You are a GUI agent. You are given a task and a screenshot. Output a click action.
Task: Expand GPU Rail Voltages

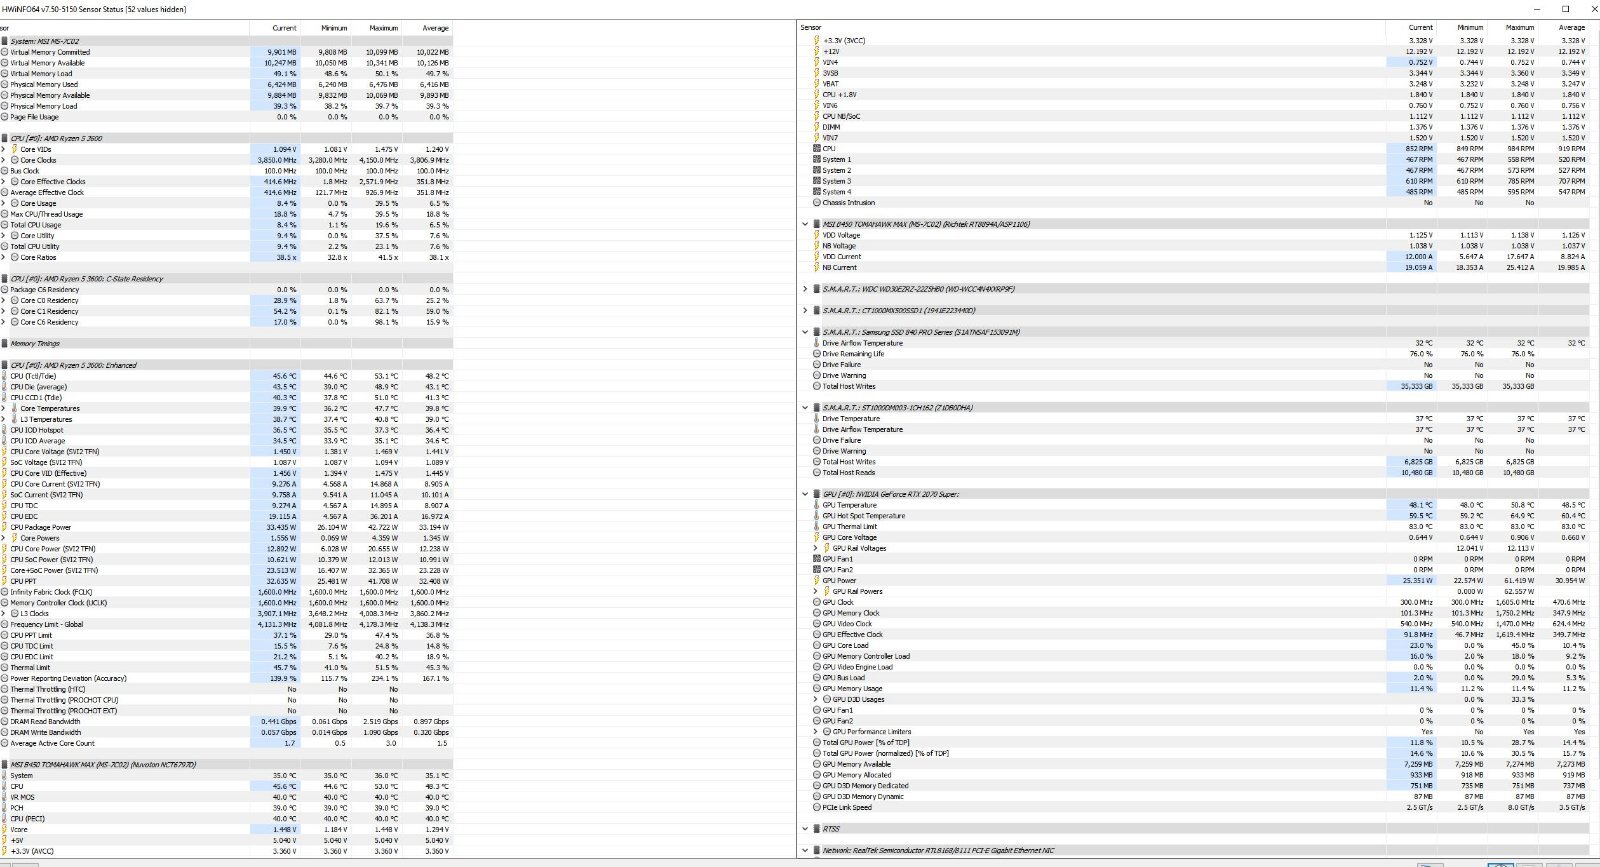(x=816, y=548)
